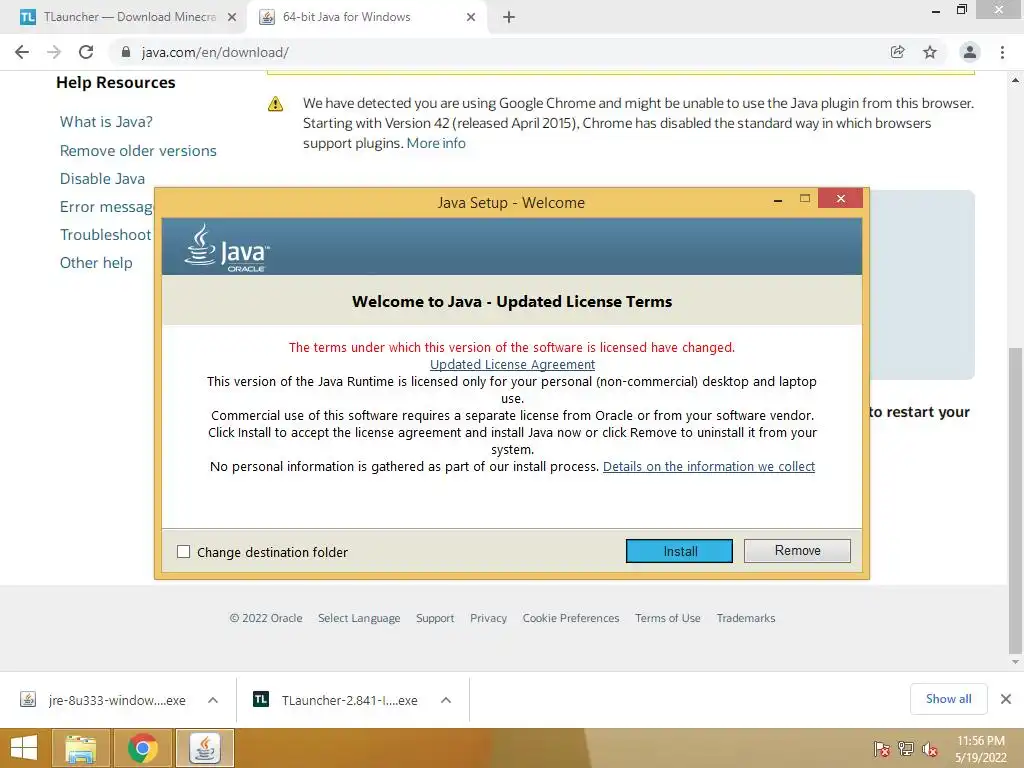Open Google Chrome from taskbar
Image resolution: width=1024 pixels, height=768 pixels.
[x=142, y=748]
